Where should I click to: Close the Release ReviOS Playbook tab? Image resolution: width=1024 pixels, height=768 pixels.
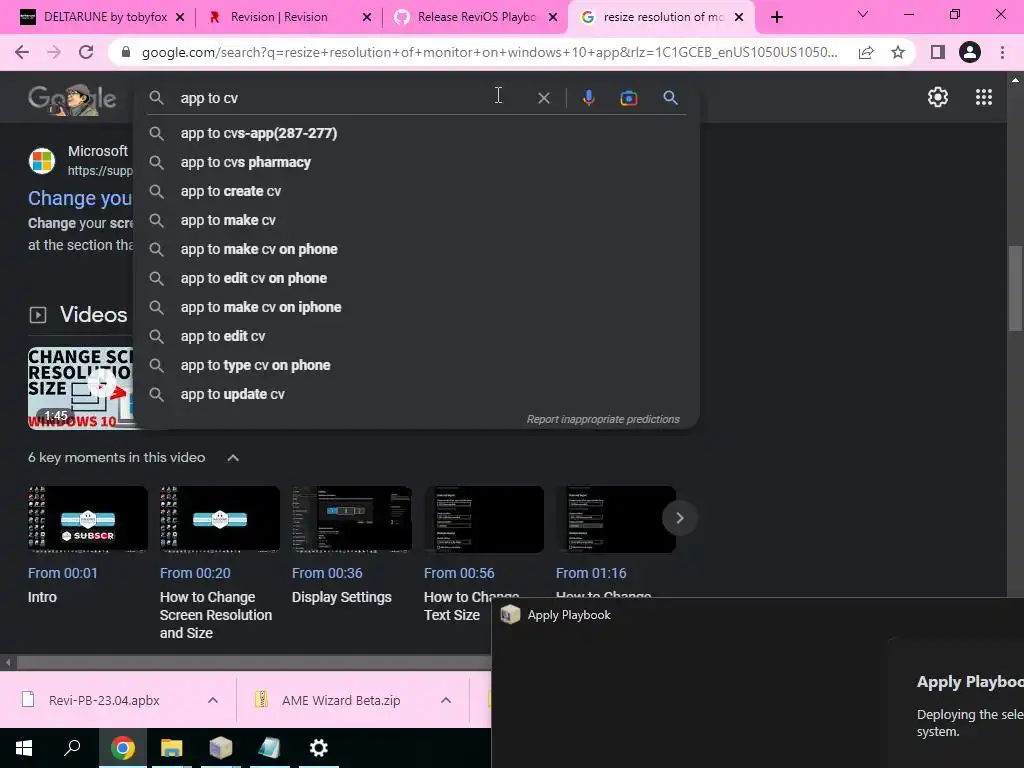pyautogui.click(x=552, y=17)
